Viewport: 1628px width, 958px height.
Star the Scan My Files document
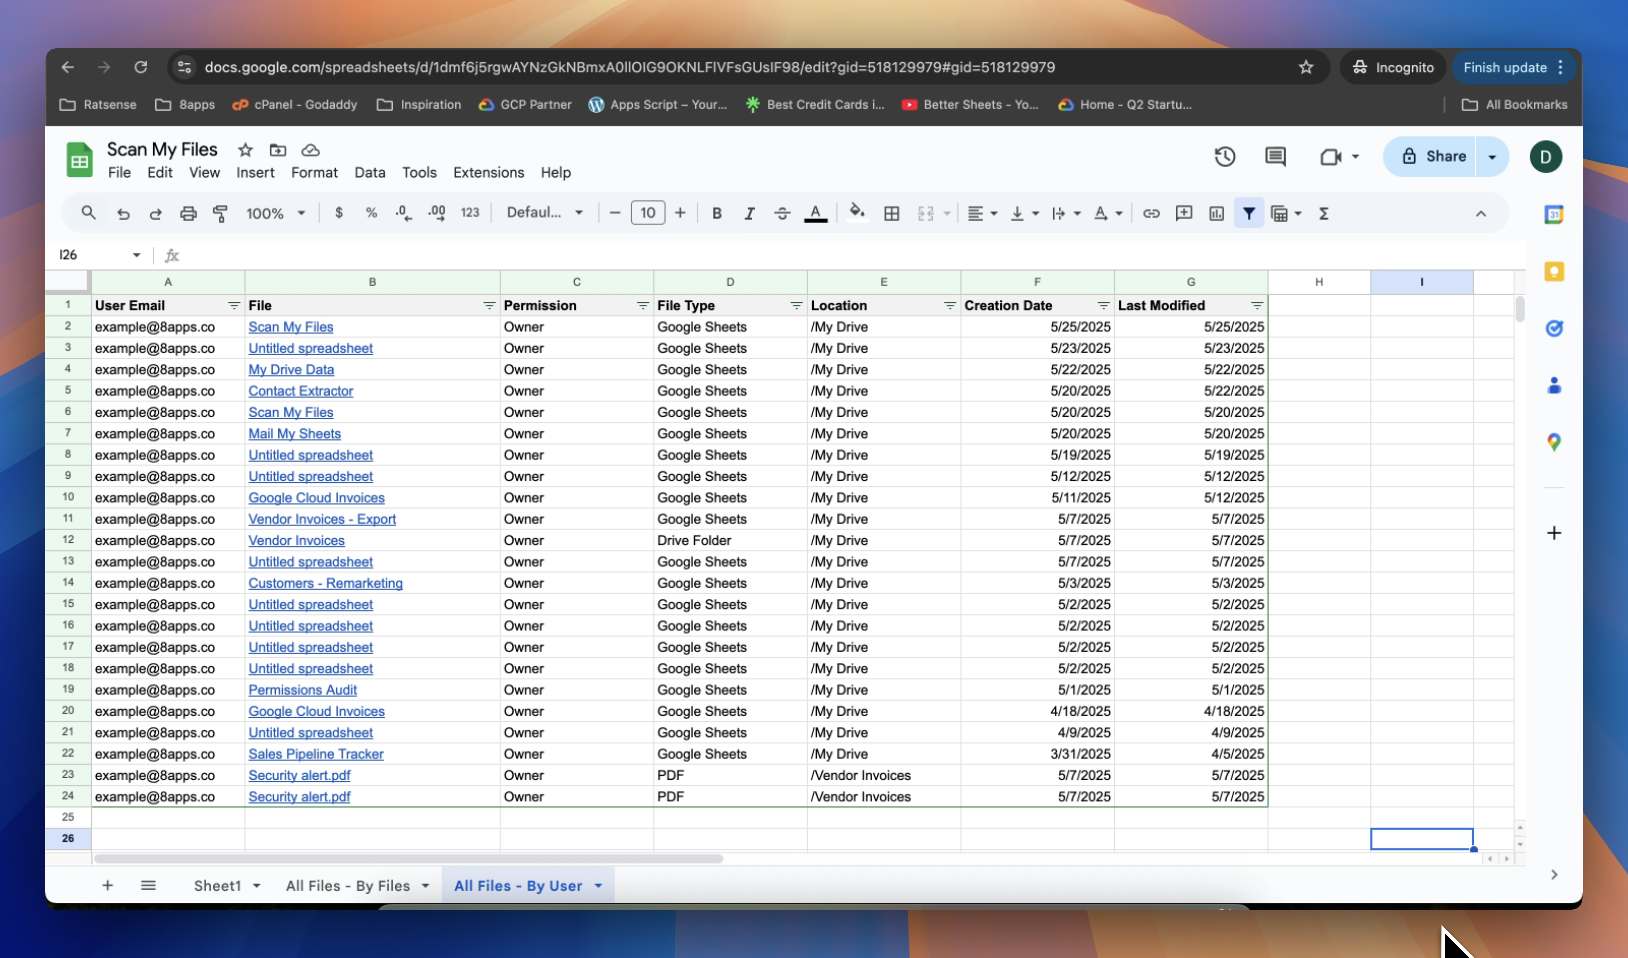[245, 150]
